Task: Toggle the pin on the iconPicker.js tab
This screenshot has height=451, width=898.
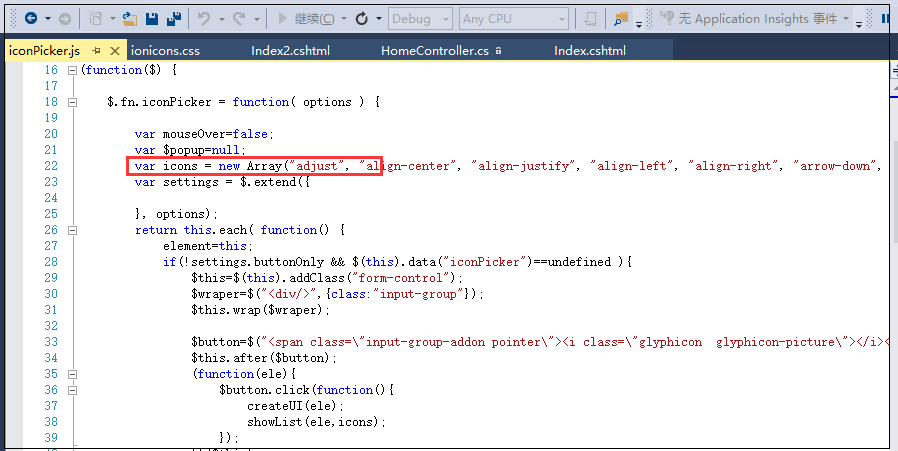Action: (96, 51)
